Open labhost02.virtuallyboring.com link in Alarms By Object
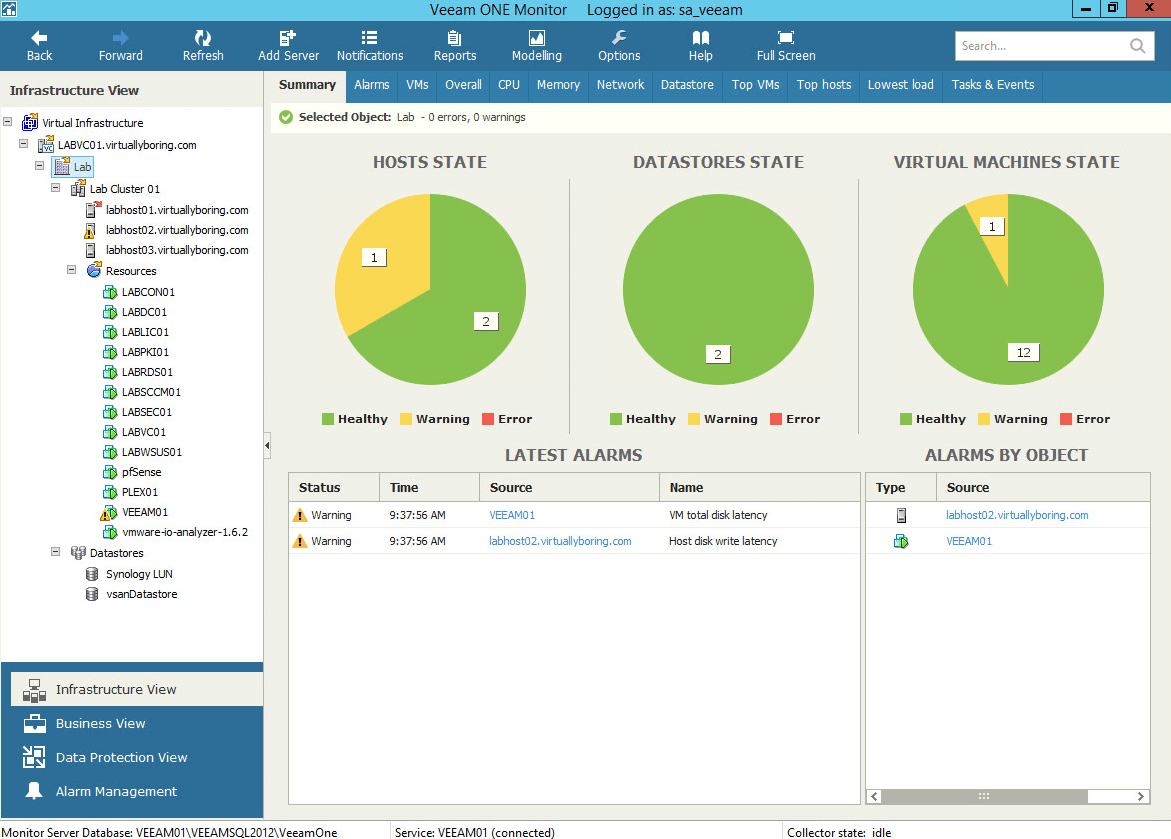Image resolution: width=1171 pixels, height=839 pixels. click(1017, 515)
